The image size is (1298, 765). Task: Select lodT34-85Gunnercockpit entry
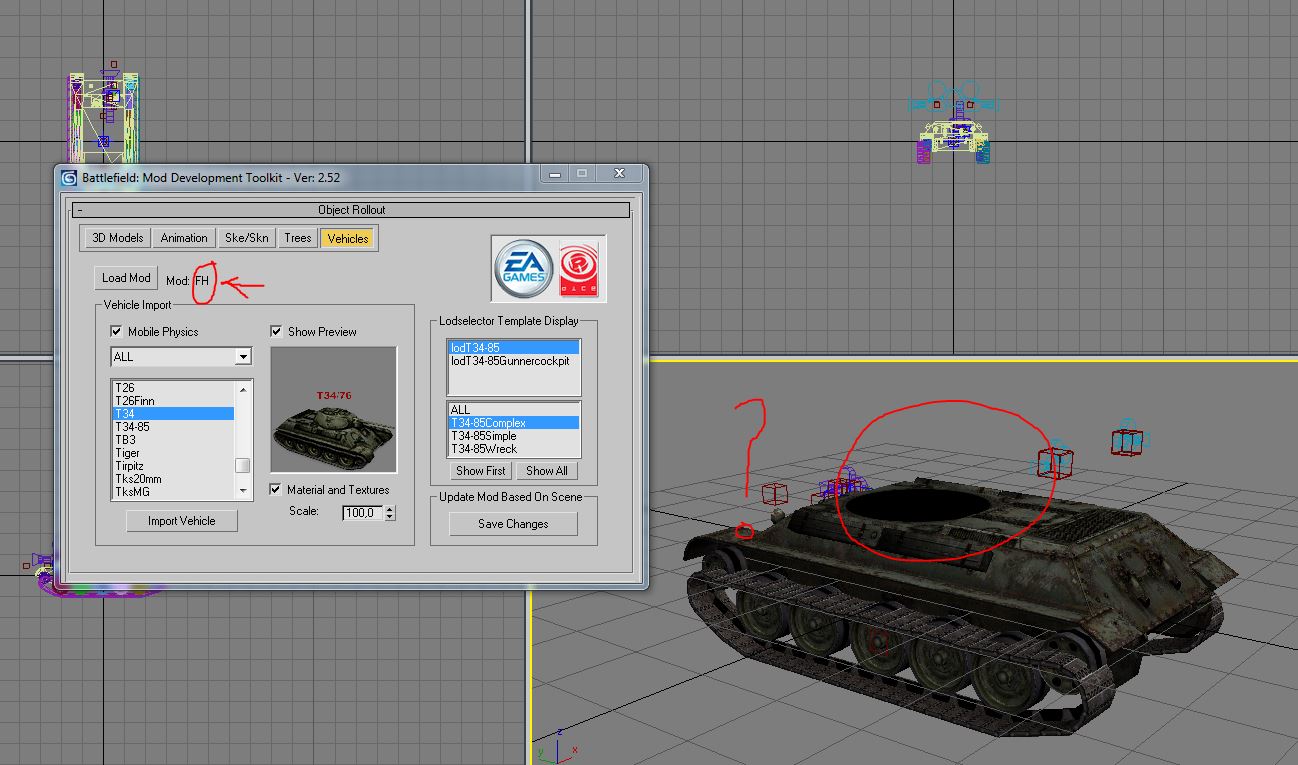coord(513,360)
